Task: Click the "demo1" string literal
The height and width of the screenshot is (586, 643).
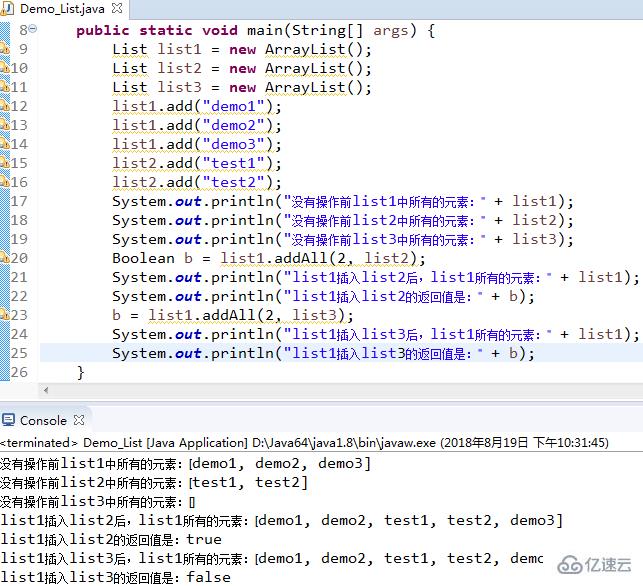Action: (x=233, y=106)
